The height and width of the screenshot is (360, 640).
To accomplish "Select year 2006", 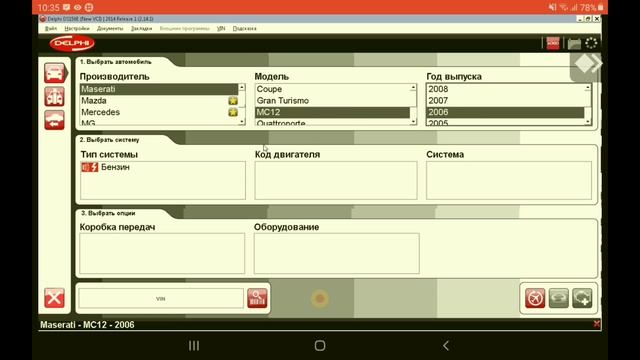I will coord(505,112).
